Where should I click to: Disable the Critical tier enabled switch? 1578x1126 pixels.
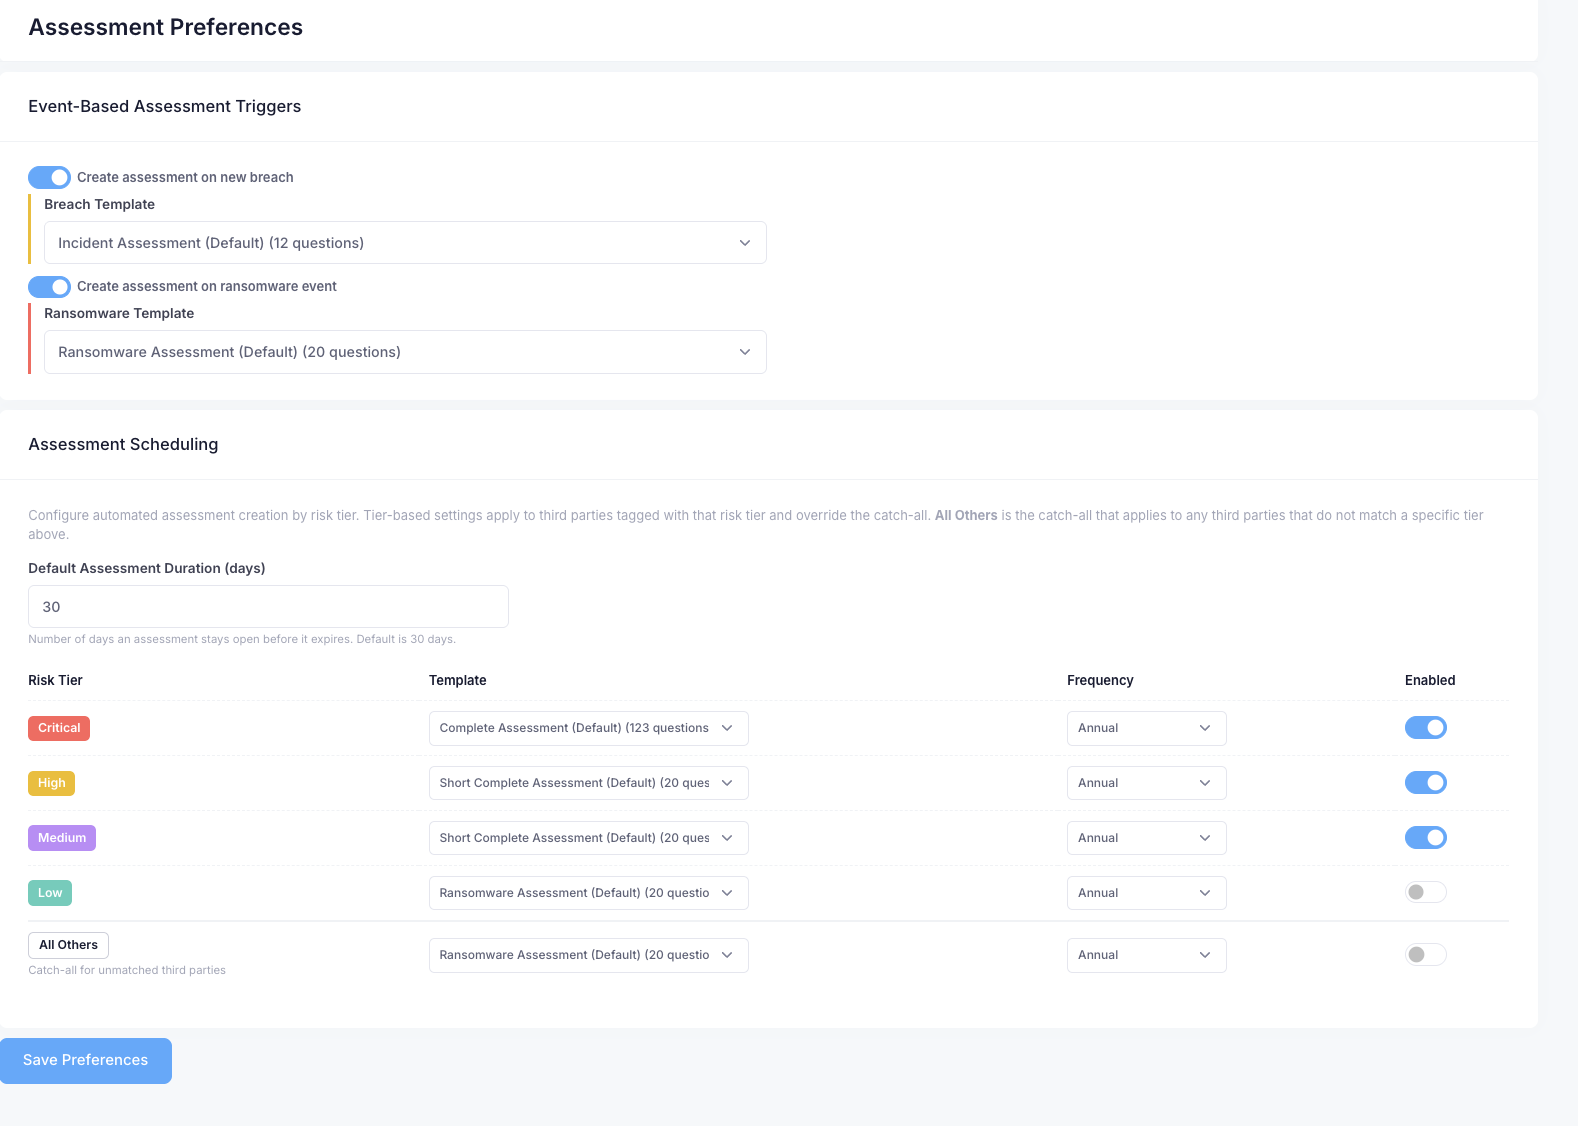click(1425, 728)
